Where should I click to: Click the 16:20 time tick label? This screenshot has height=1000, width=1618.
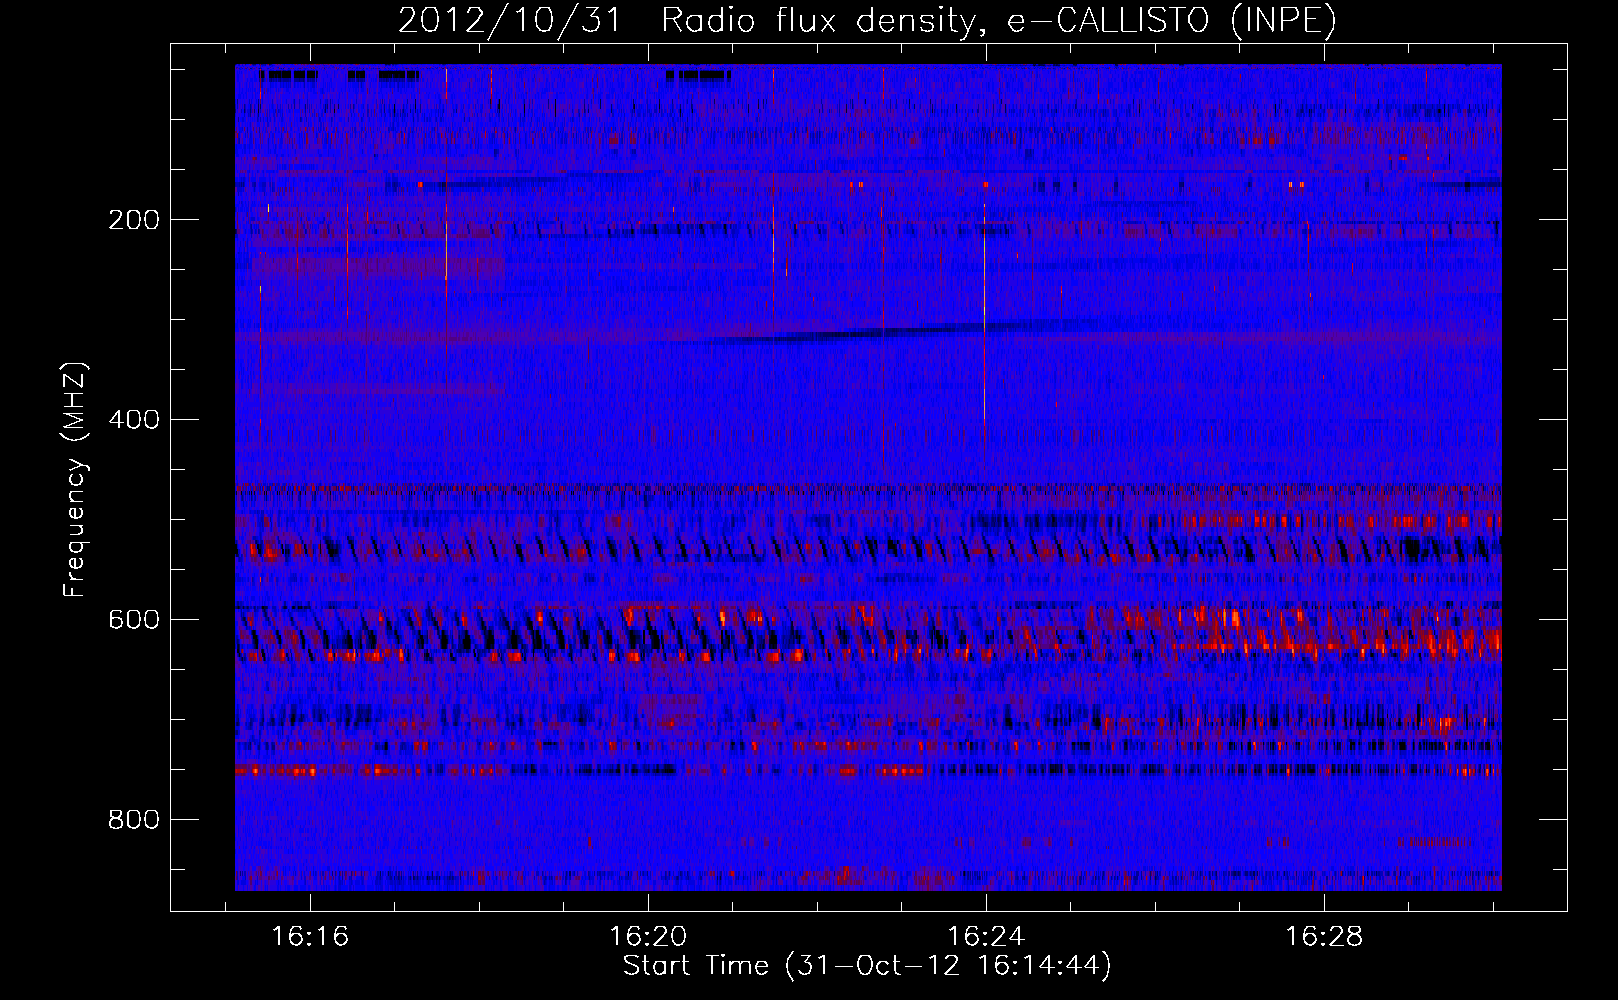[648, 937]
